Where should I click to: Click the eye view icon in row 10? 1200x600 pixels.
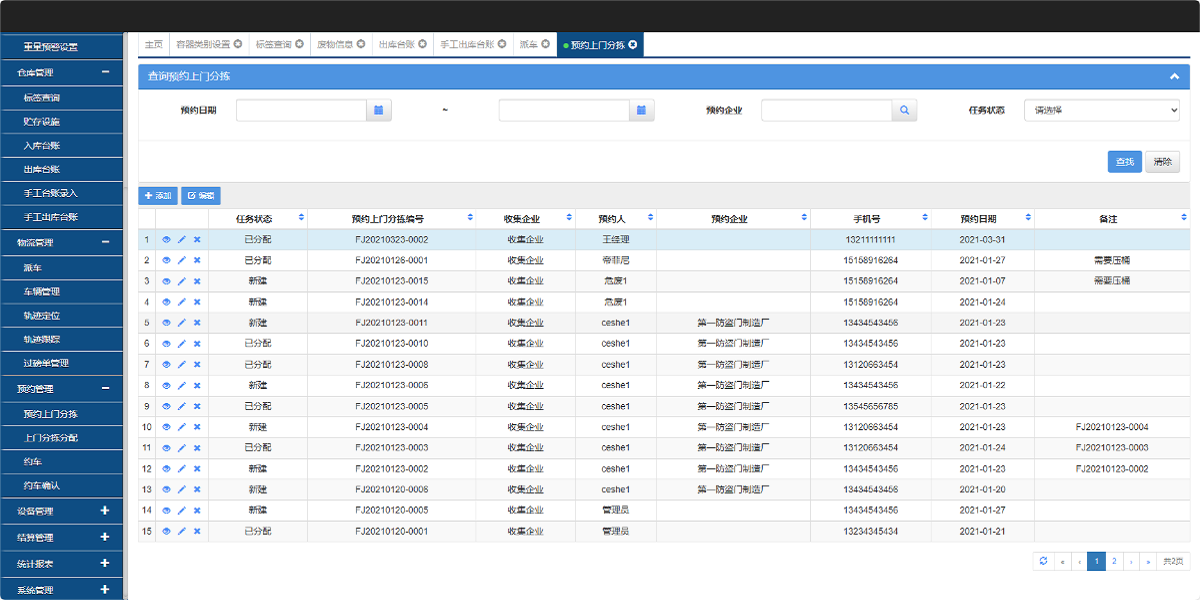(166, 427)
